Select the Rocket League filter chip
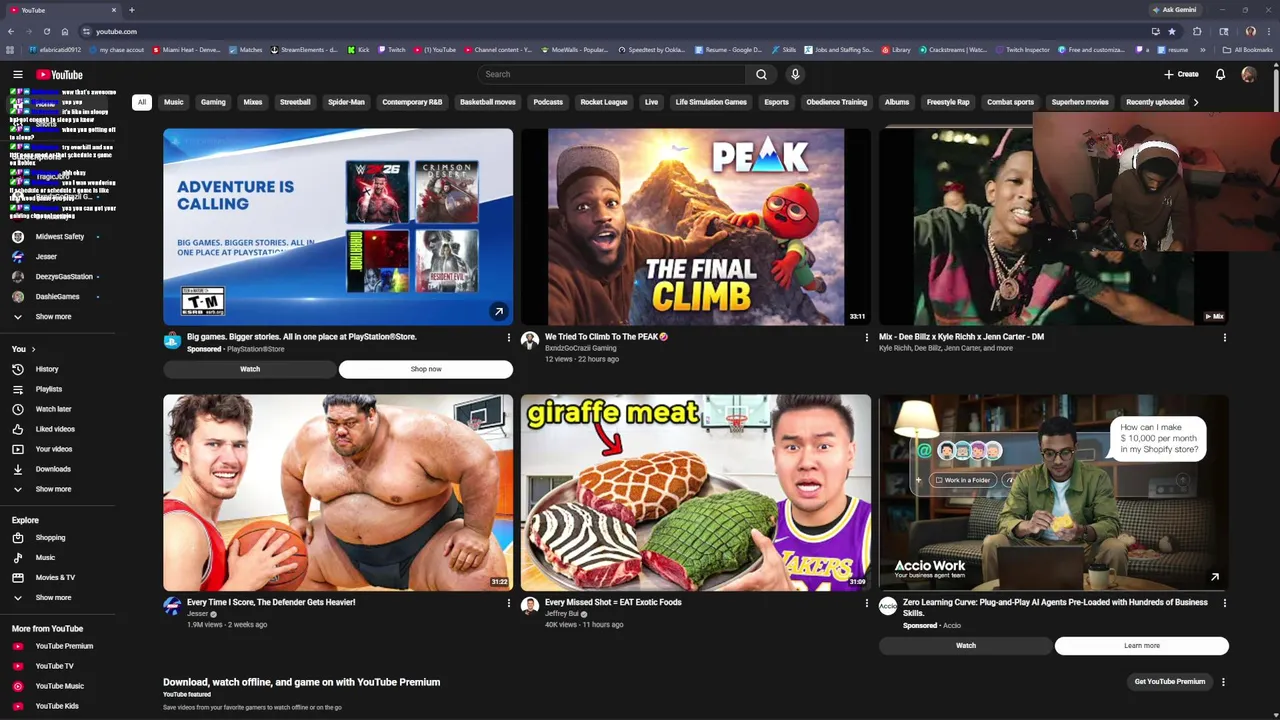The height and width of the screenshot is (720, 1280). coord(604,102)
